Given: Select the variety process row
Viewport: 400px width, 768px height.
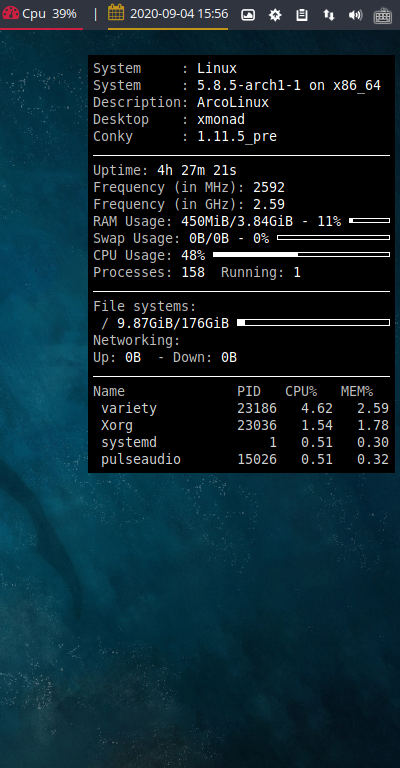Looking at the screenshot, I should tap(241, 408).
